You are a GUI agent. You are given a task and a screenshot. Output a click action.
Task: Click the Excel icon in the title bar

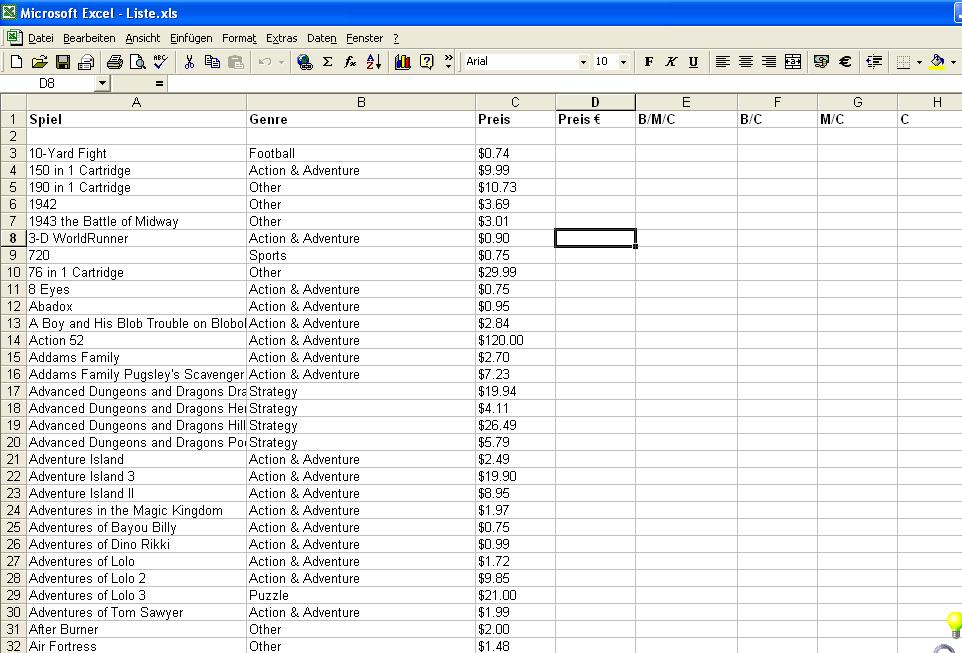pyautogui.click(x=9, y=12)
